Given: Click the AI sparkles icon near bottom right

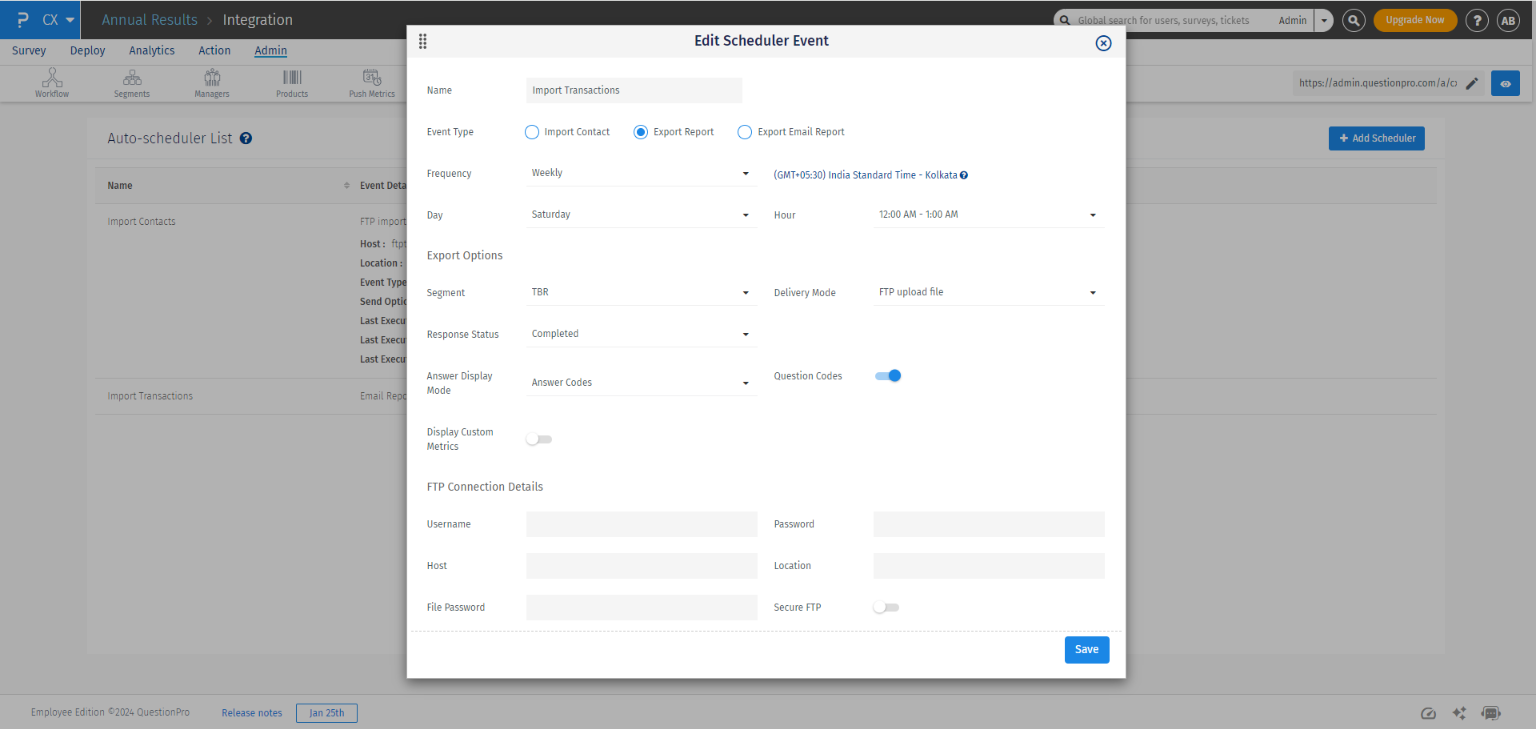Looking at the screenshot, I should click(1459, 713).
